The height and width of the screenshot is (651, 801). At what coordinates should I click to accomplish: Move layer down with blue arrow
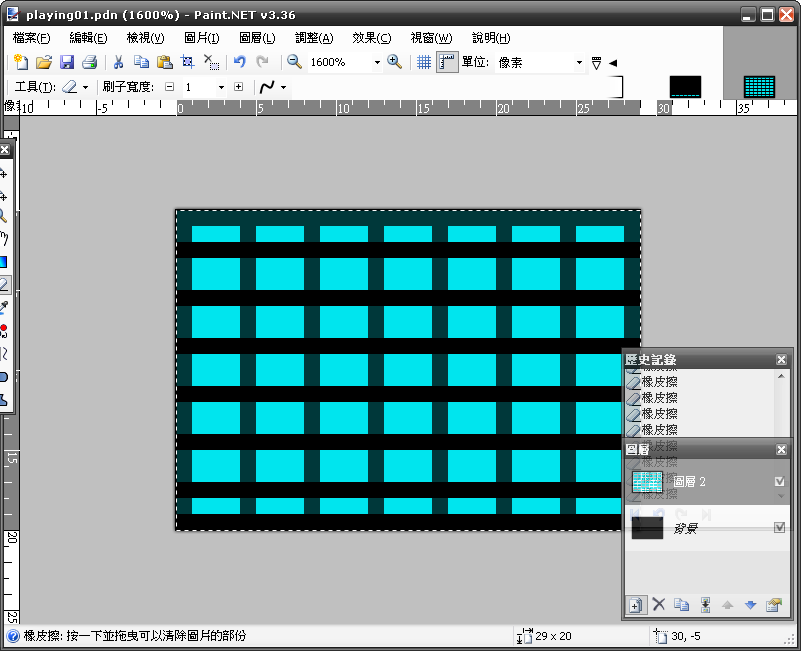click(x=750, y=605)
